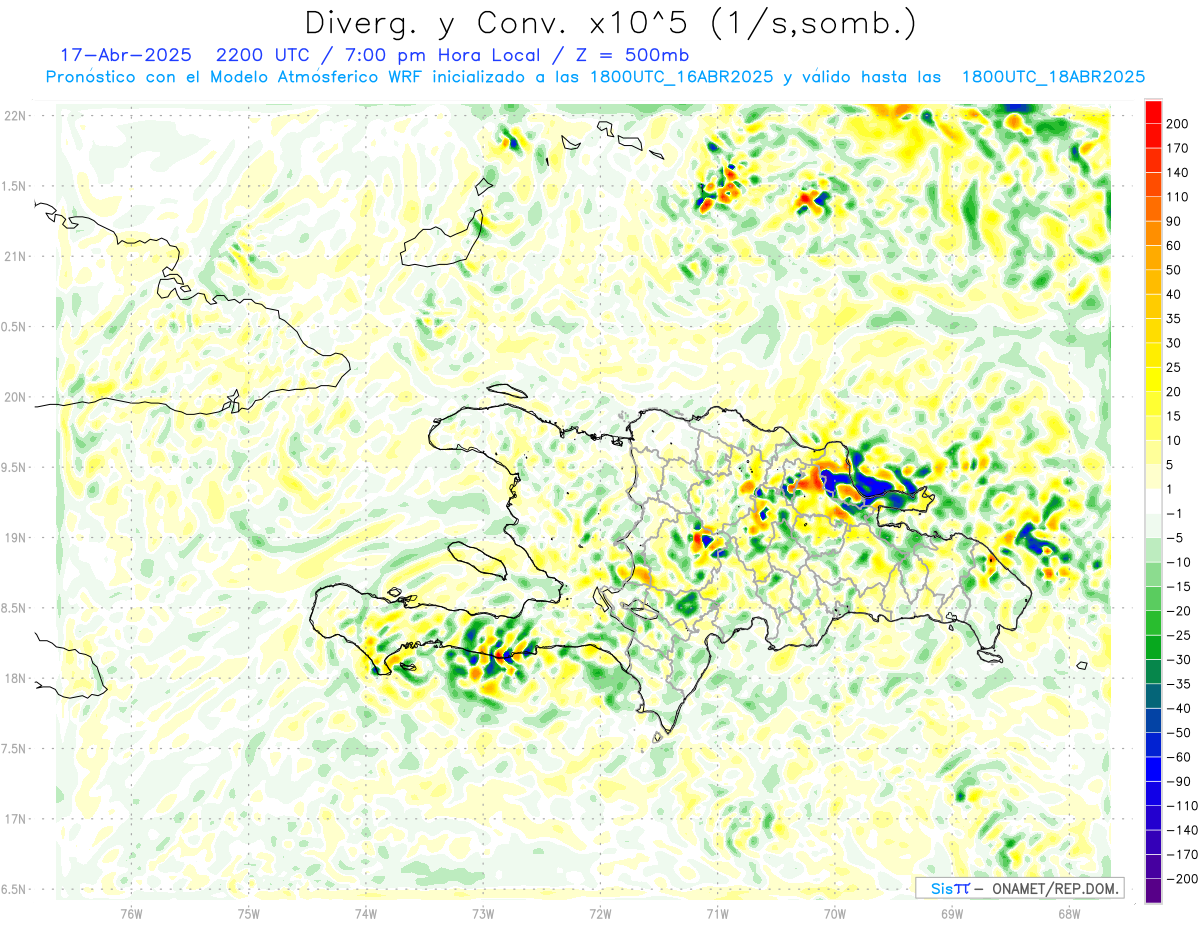The image size is (1200, 927).
Task: Pick the orange color band between 60 and 90
Action: point(1153,234)
